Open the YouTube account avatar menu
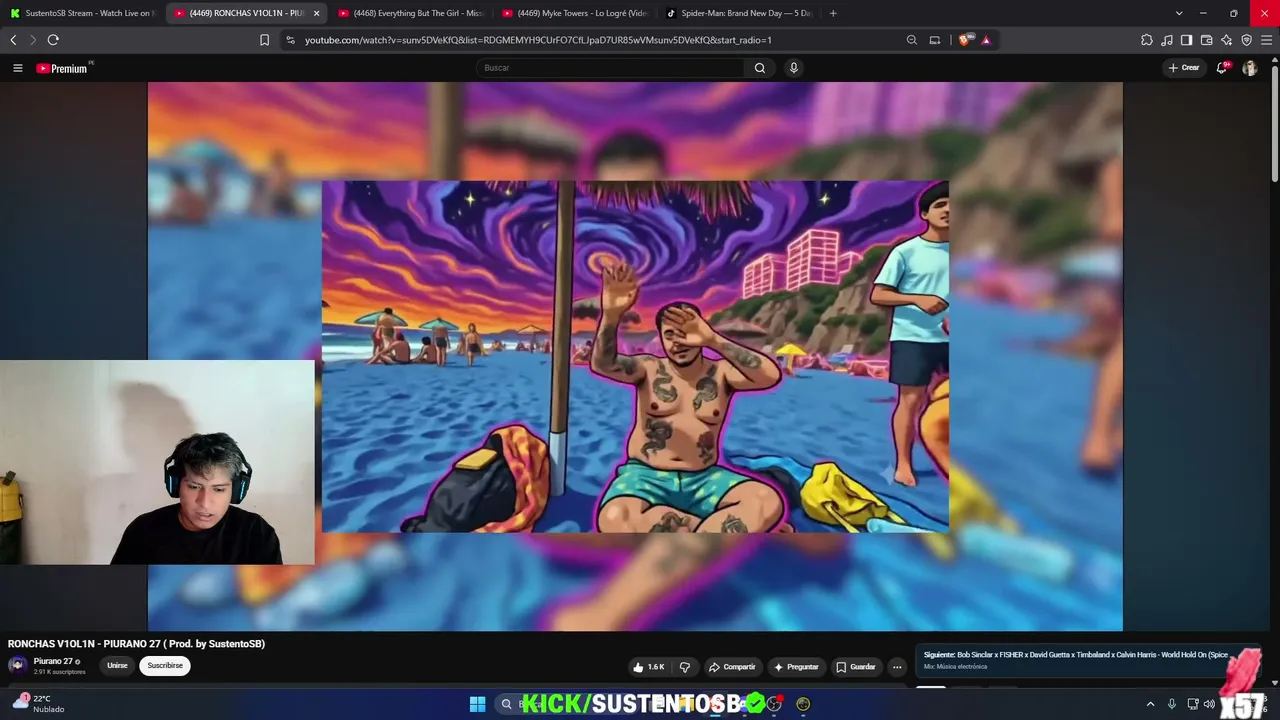The width and height of the screenshot is (1280, 720). (x=1249, y=68)
